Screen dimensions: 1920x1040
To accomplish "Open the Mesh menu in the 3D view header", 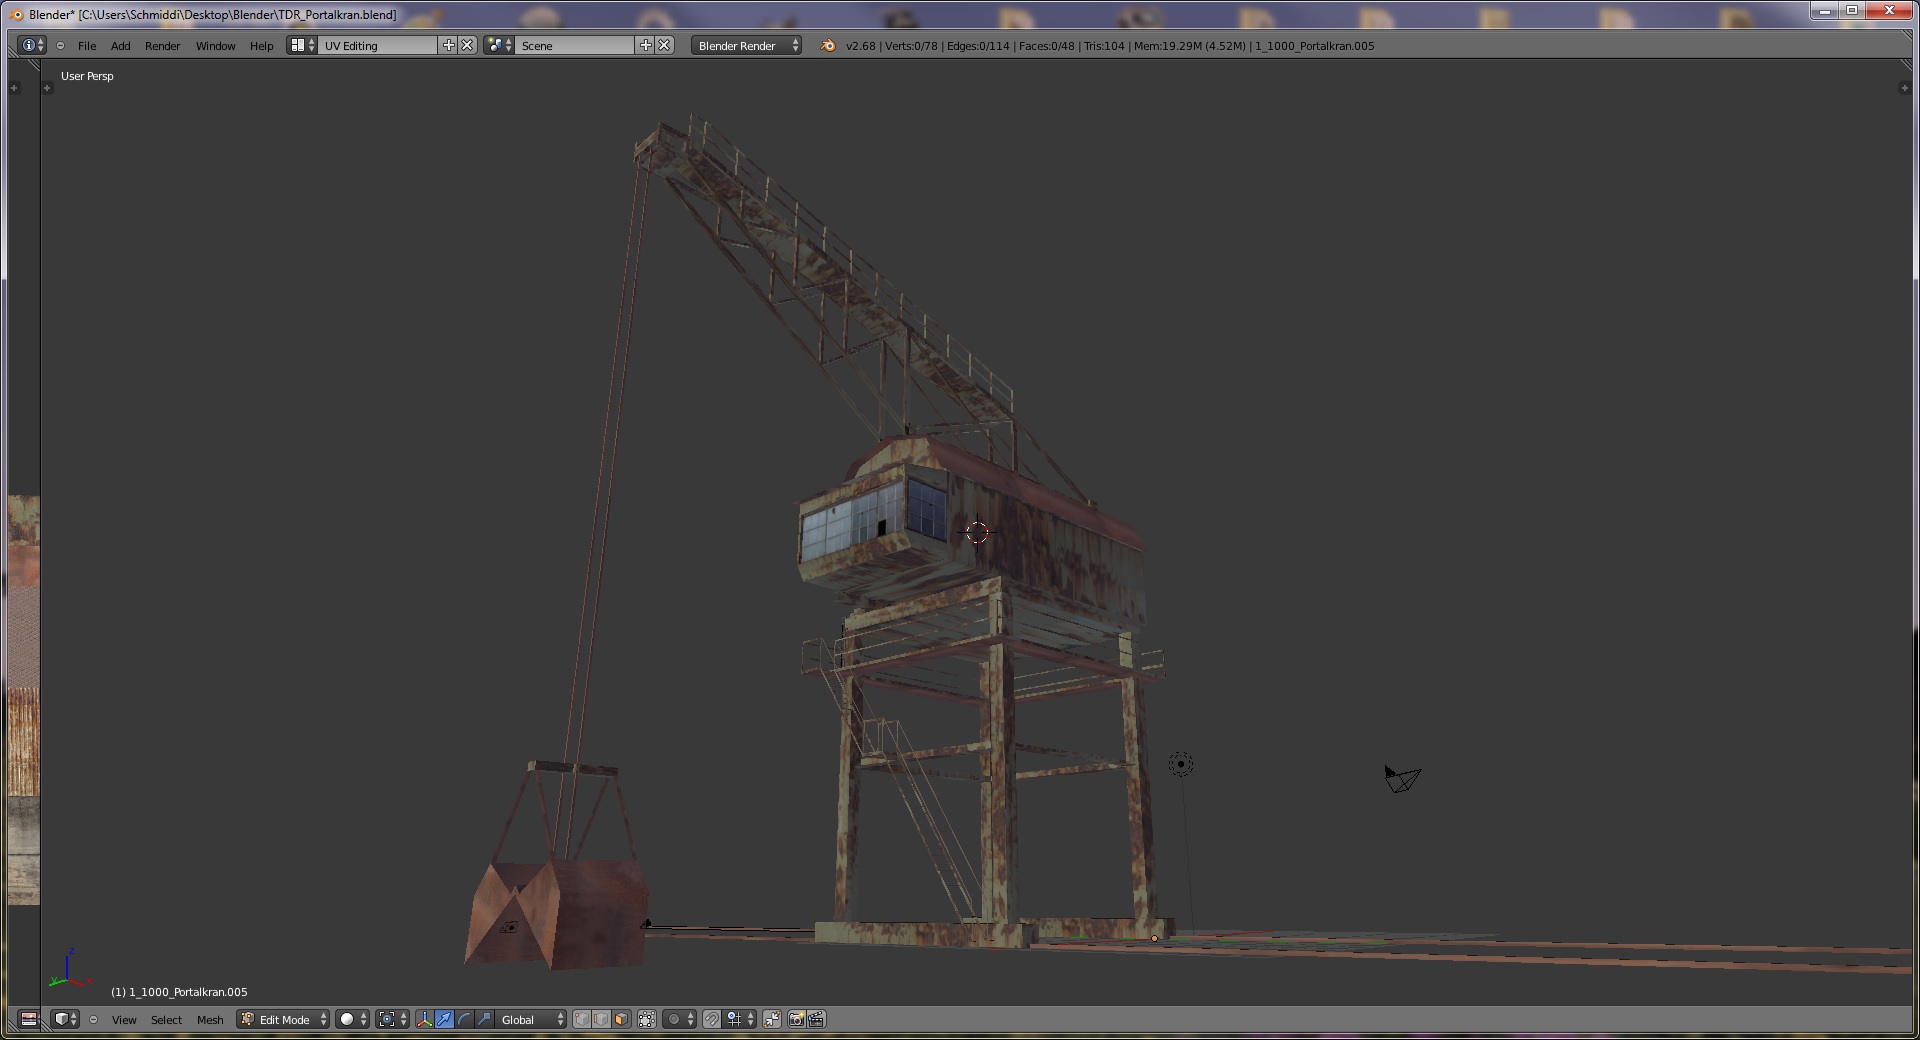I will pyautogui.click(x=210, y=1020).
